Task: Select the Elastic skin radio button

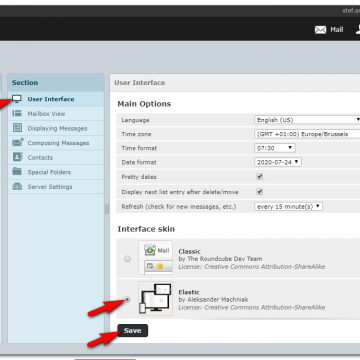Action: click(x=127, y=300)
